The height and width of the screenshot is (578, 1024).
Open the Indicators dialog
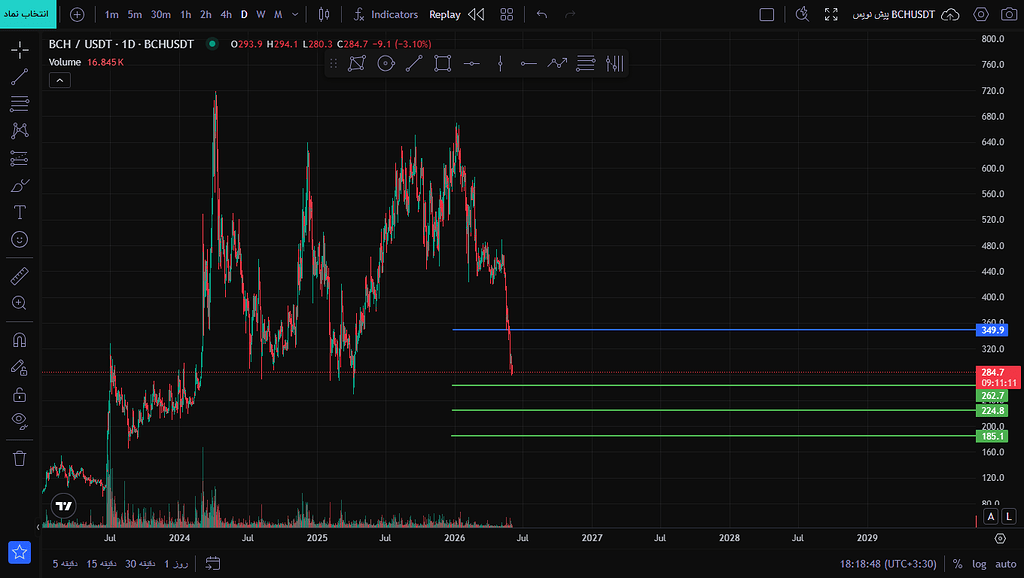(x=385, y=14)
